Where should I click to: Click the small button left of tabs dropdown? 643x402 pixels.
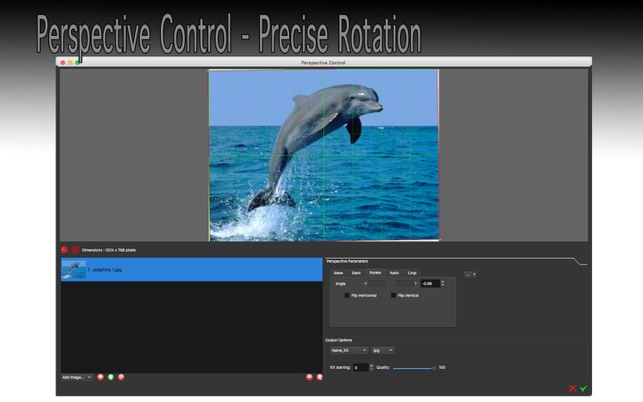pyautogui.click(x=467, y=275)
